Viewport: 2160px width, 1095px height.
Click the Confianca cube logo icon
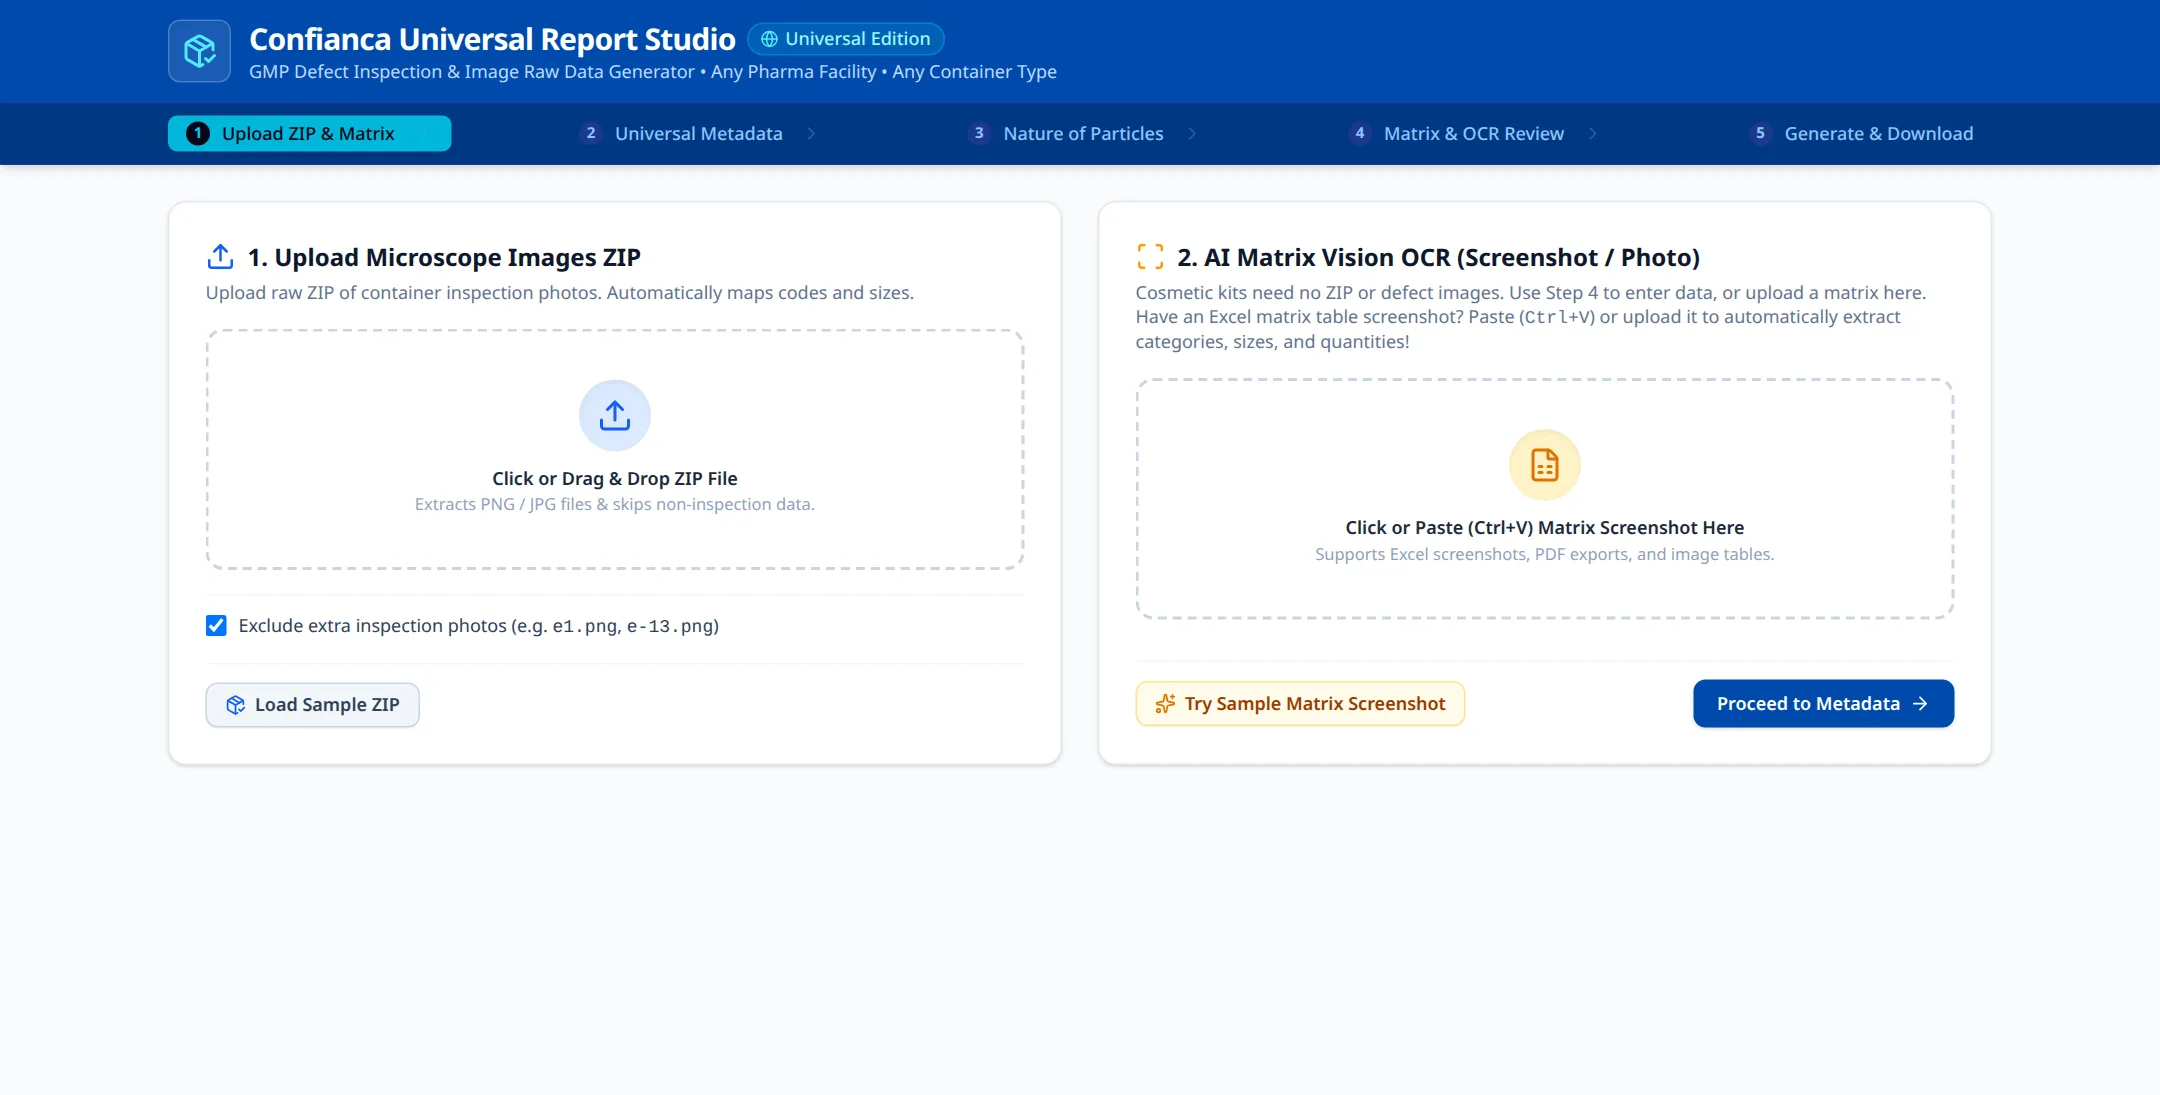click(199, 51)
